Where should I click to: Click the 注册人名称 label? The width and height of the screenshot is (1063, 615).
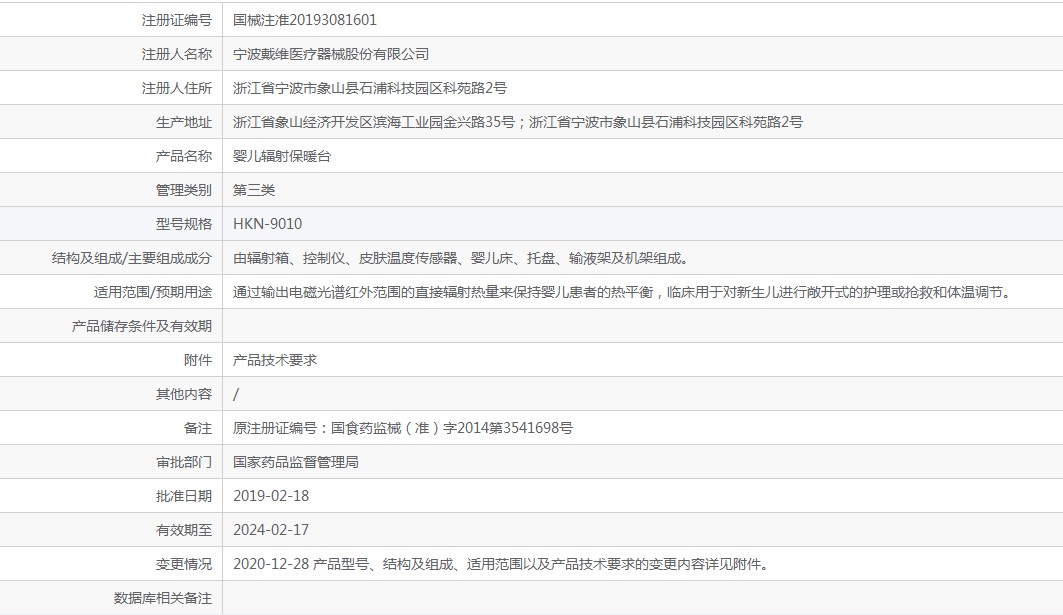point(176,54)
